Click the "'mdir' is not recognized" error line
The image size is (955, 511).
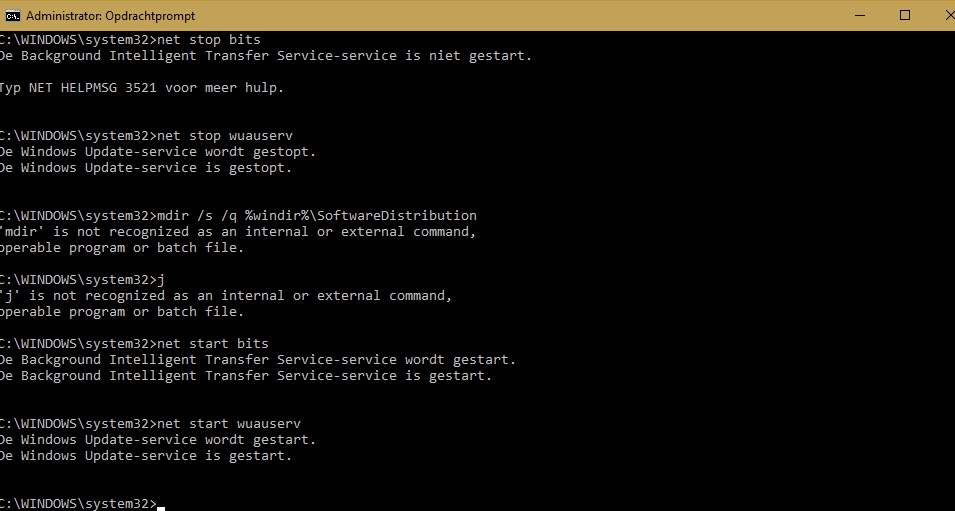(x=238, y=231)
